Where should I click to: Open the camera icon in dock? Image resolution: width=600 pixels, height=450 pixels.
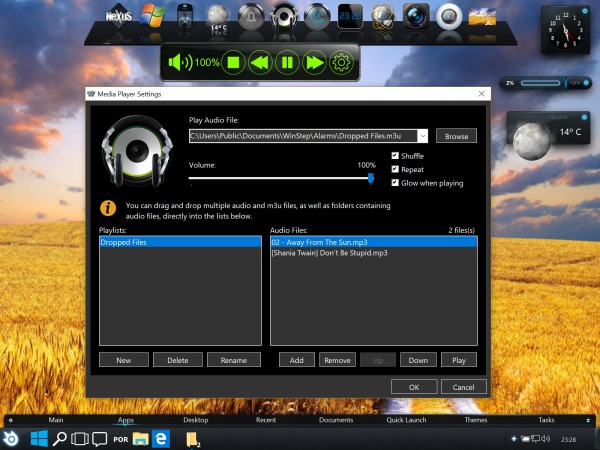(x=416, y=17)
